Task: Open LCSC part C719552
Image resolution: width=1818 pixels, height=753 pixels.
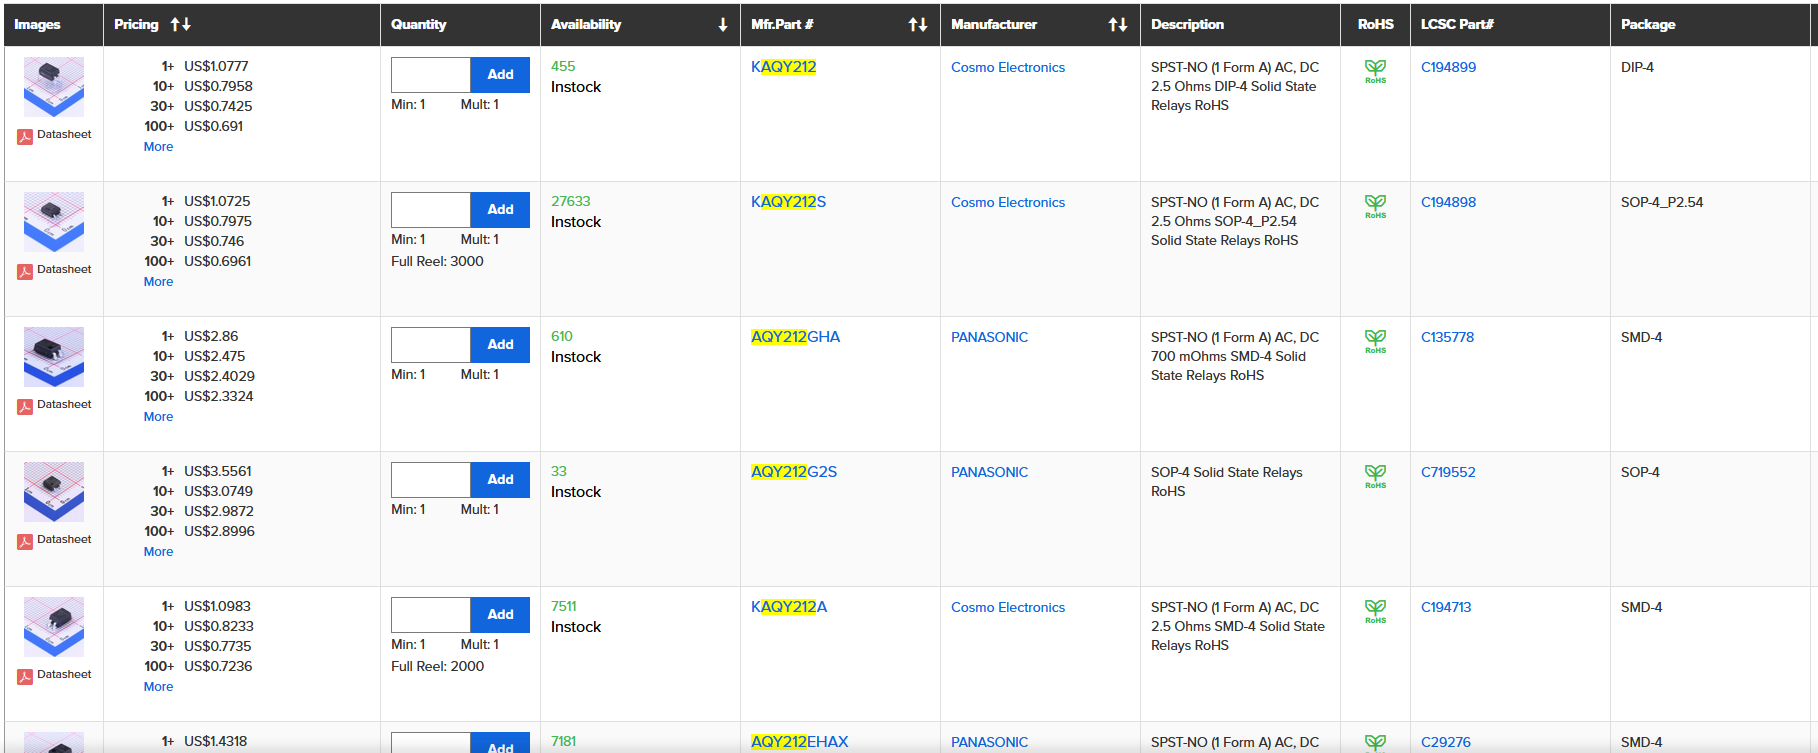Action: click(1448, 472)
